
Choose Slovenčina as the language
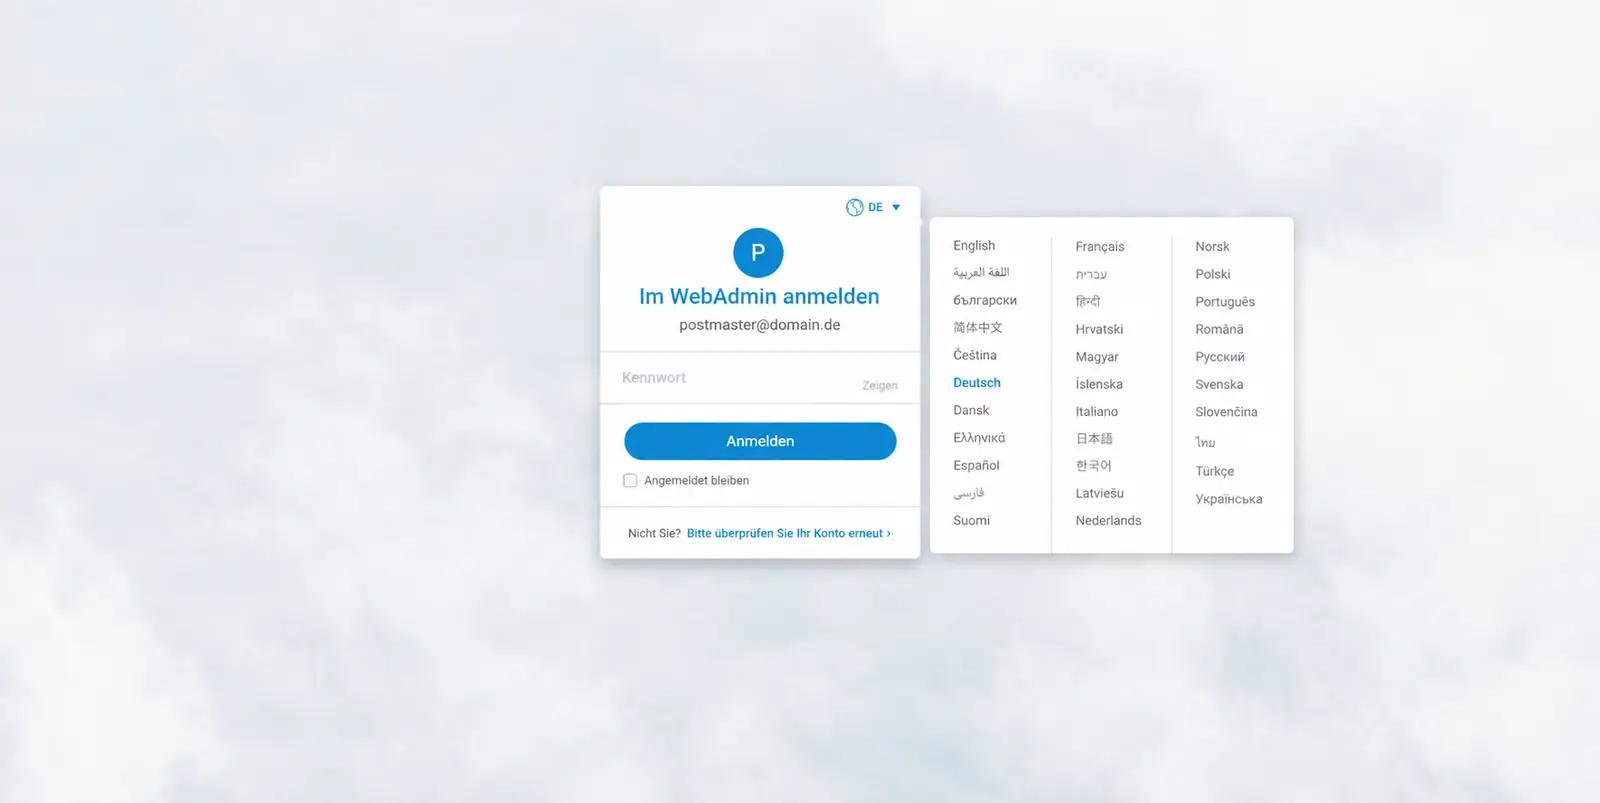(1226, 412)
